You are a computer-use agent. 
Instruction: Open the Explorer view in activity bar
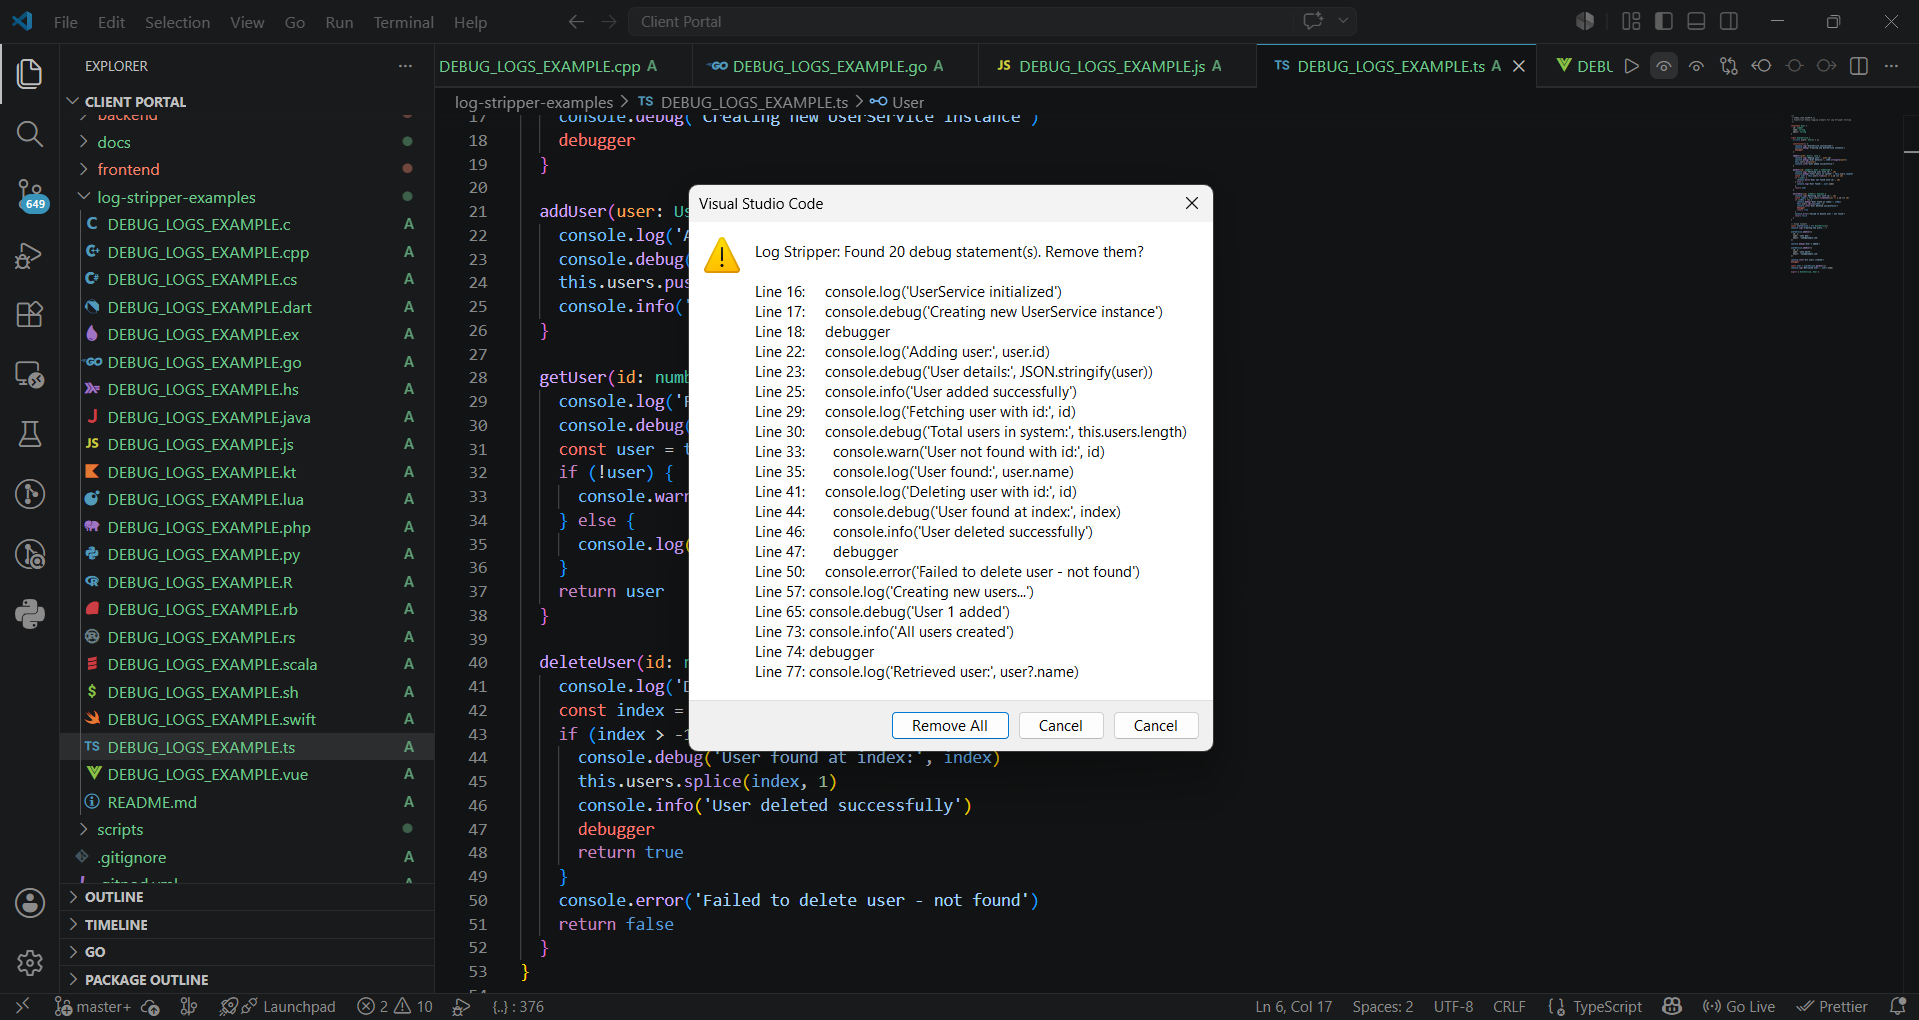[x=30, y=73]
